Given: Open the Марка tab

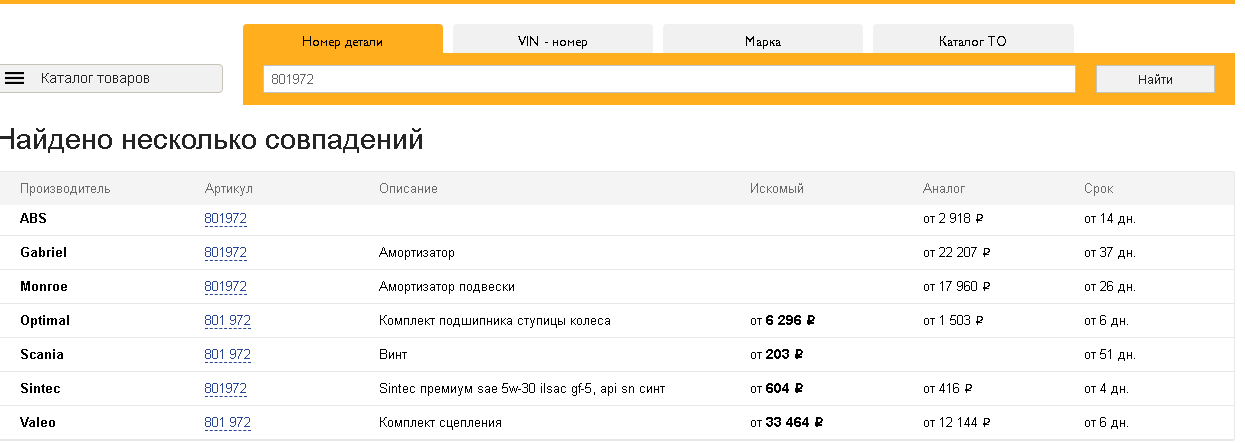Looking at the screenshot, I should pos(762,41).
